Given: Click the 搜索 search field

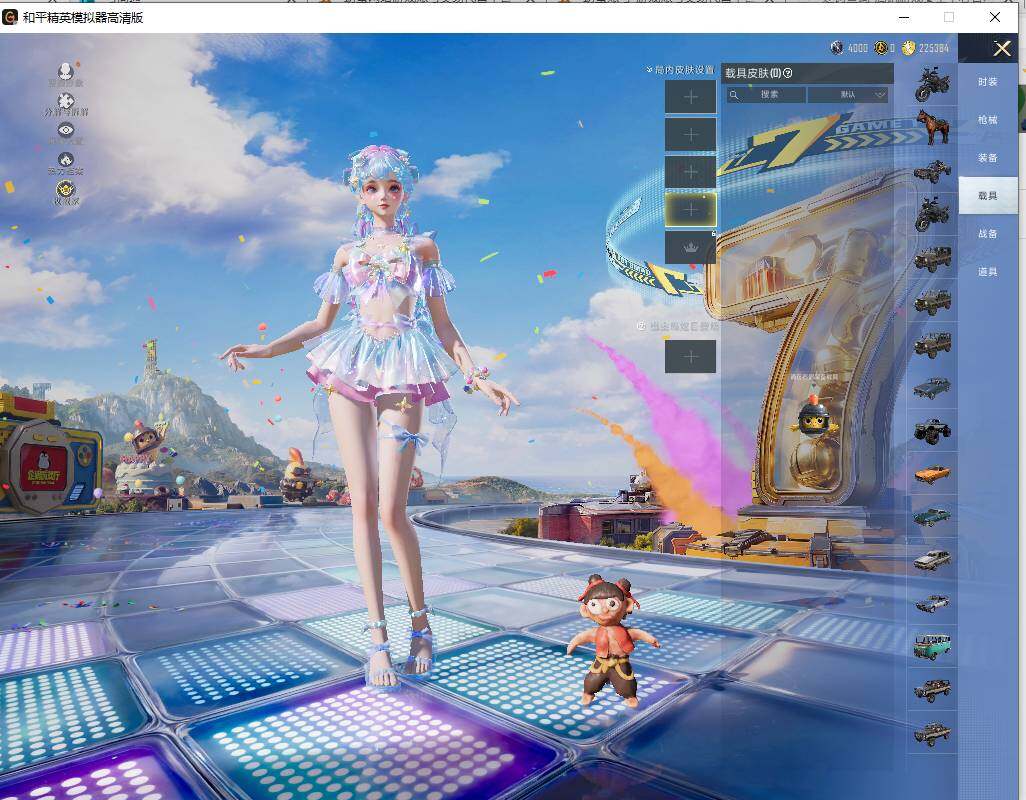Looking at the screenshot, I should [766, 95].
